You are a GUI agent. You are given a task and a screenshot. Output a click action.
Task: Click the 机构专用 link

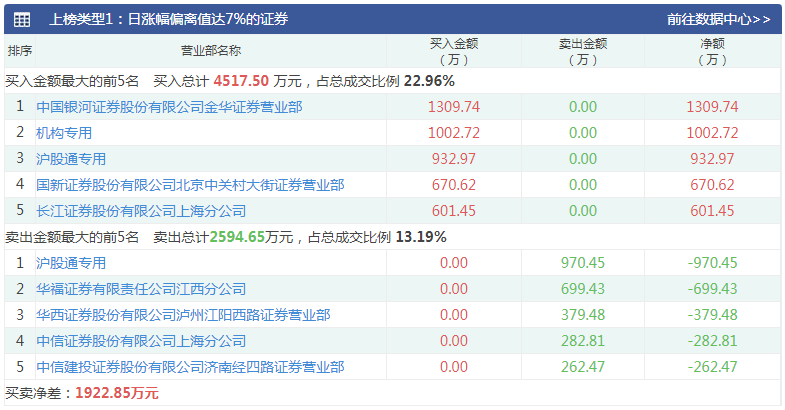(x=64, y=132)
